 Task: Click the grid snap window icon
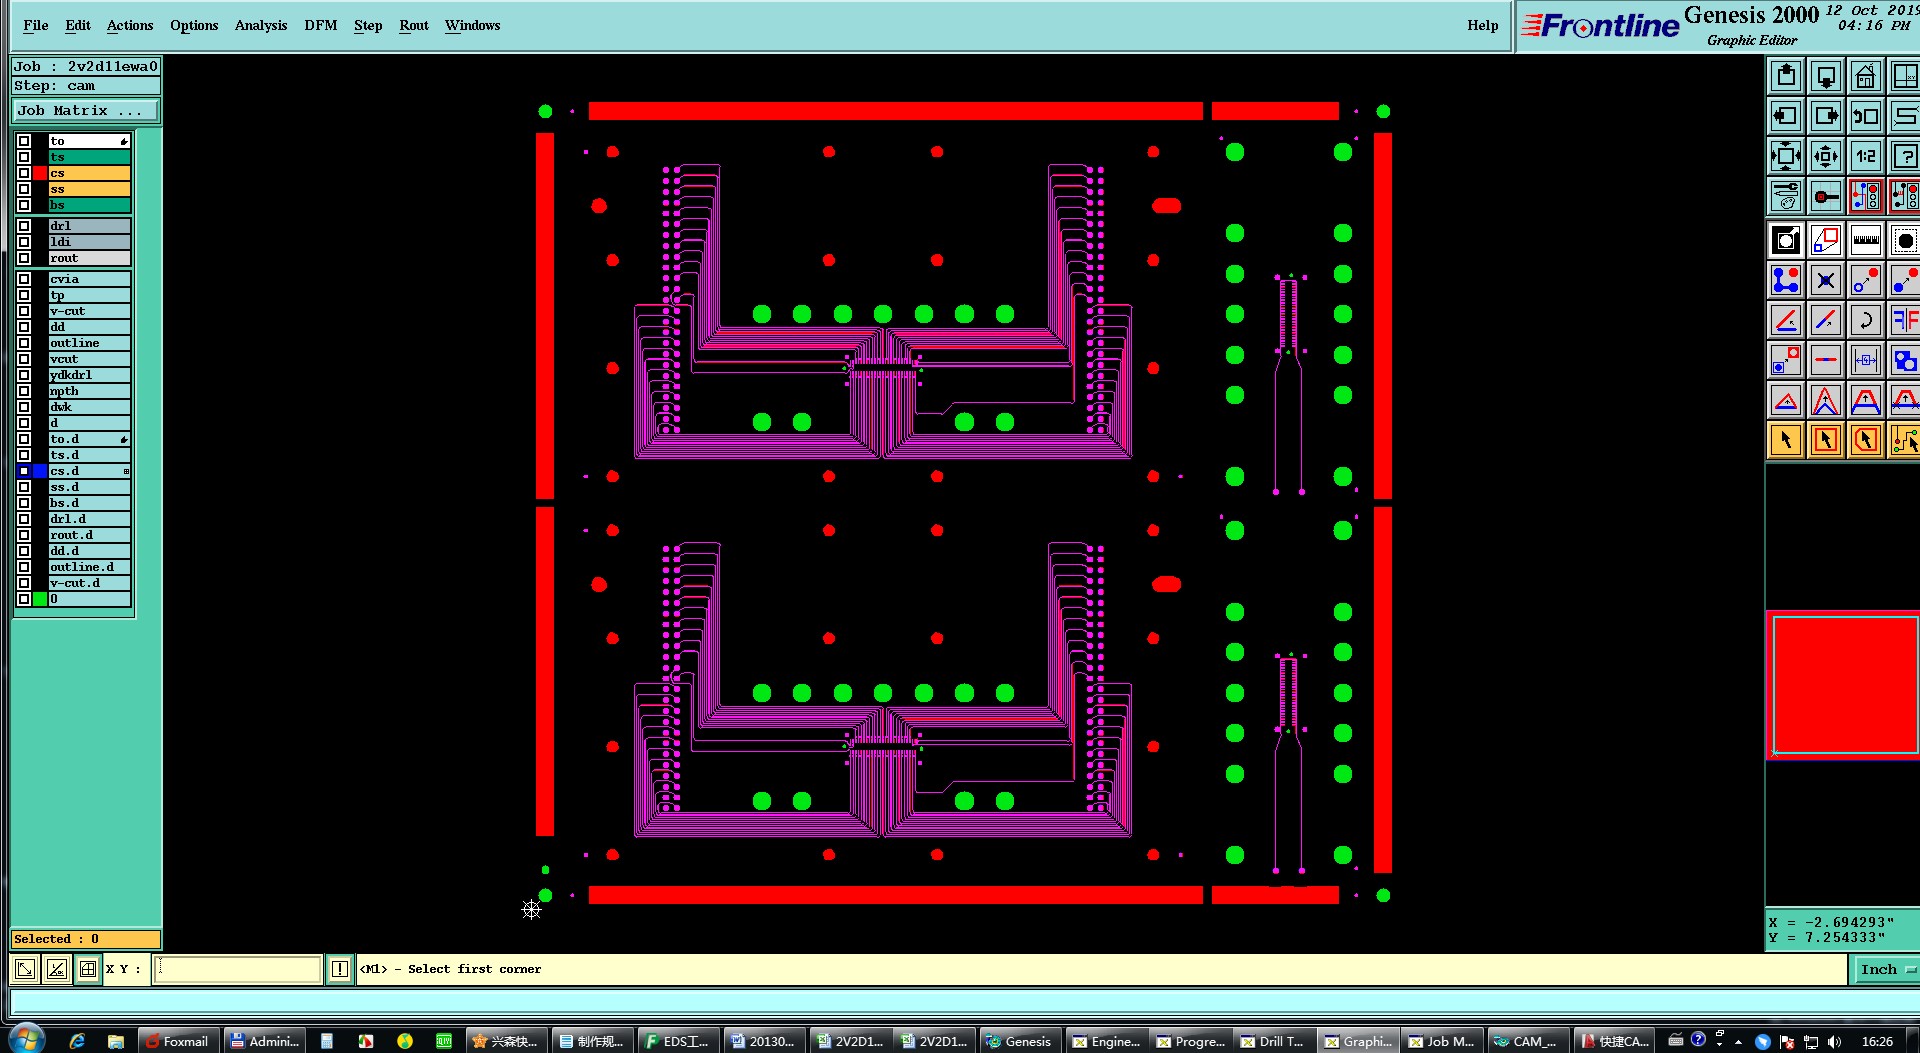[88, 969]
